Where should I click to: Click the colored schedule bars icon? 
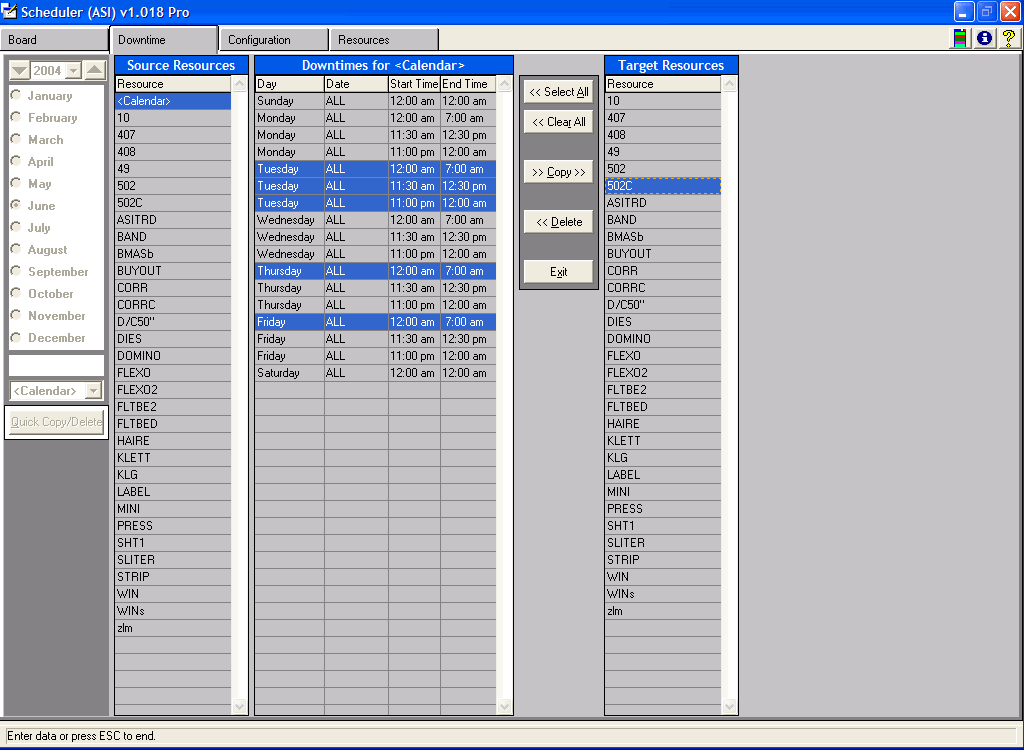tap(961, 39)
